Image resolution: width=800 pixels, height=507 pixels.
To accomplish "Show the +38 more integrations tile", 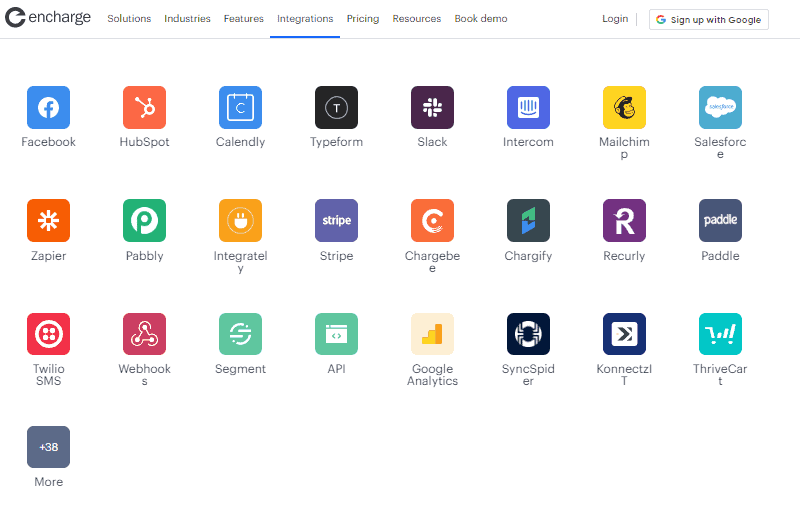I will coord(48,447).
